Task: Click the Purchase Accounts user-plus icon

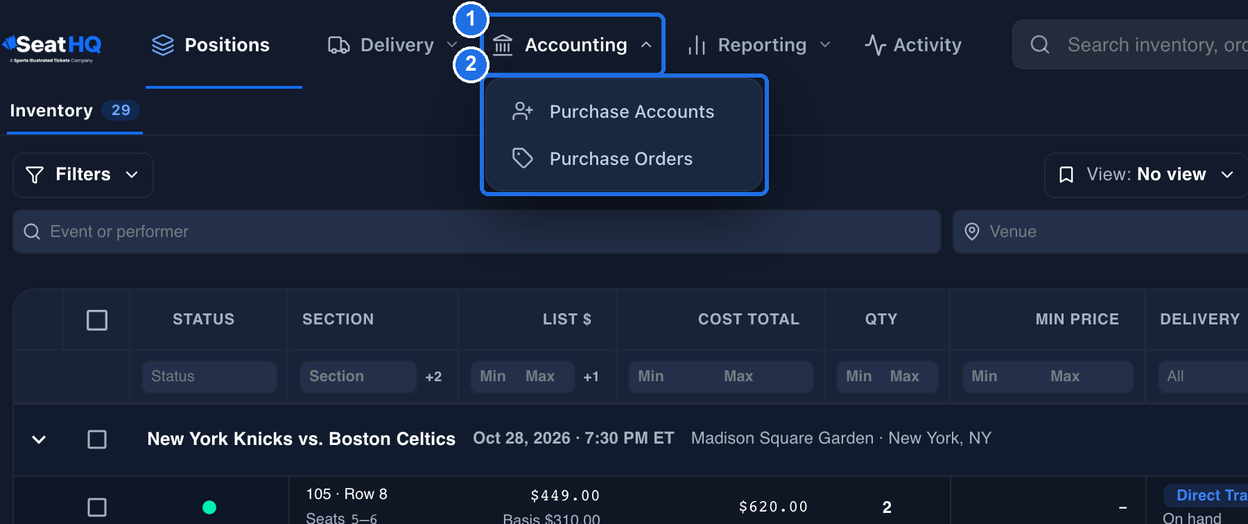Action: 522,111
